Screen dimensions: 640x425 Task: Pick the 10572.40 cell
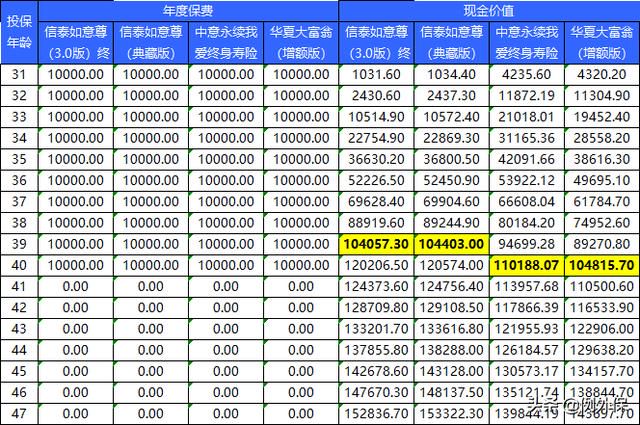[x=451, y=117]
